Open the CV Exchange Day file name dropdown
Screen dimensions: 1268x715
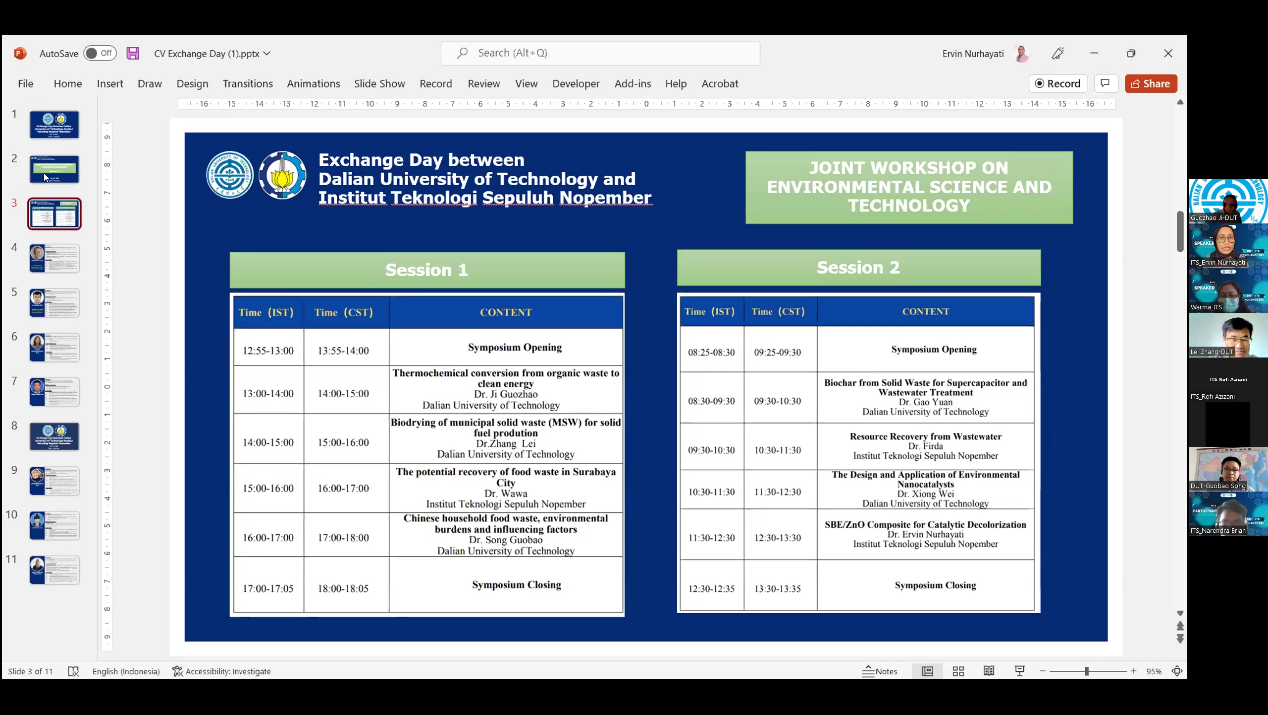pos(212,53)
